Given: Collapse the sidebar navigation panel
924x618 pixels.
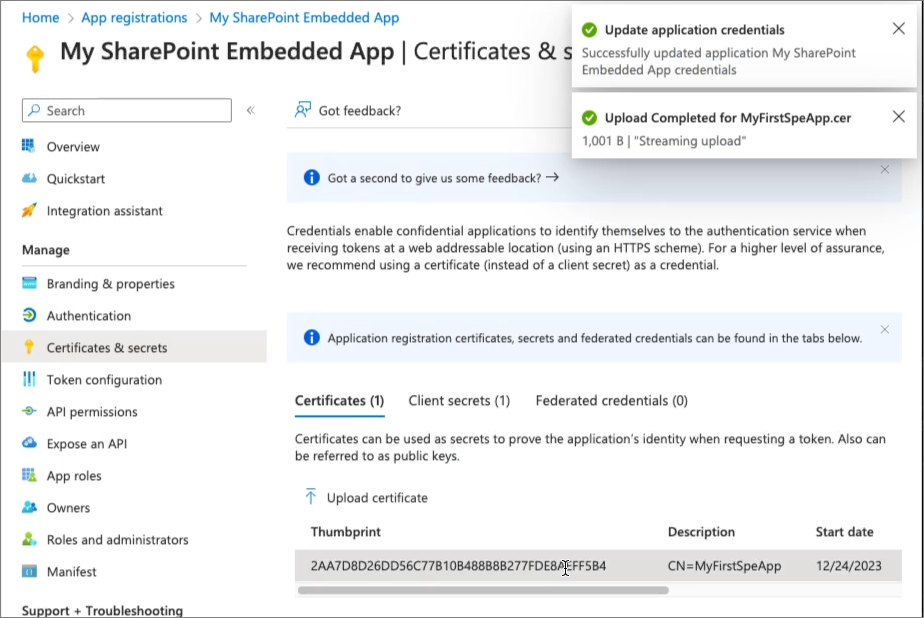Looking at the screenshot, I should point(251,110).
